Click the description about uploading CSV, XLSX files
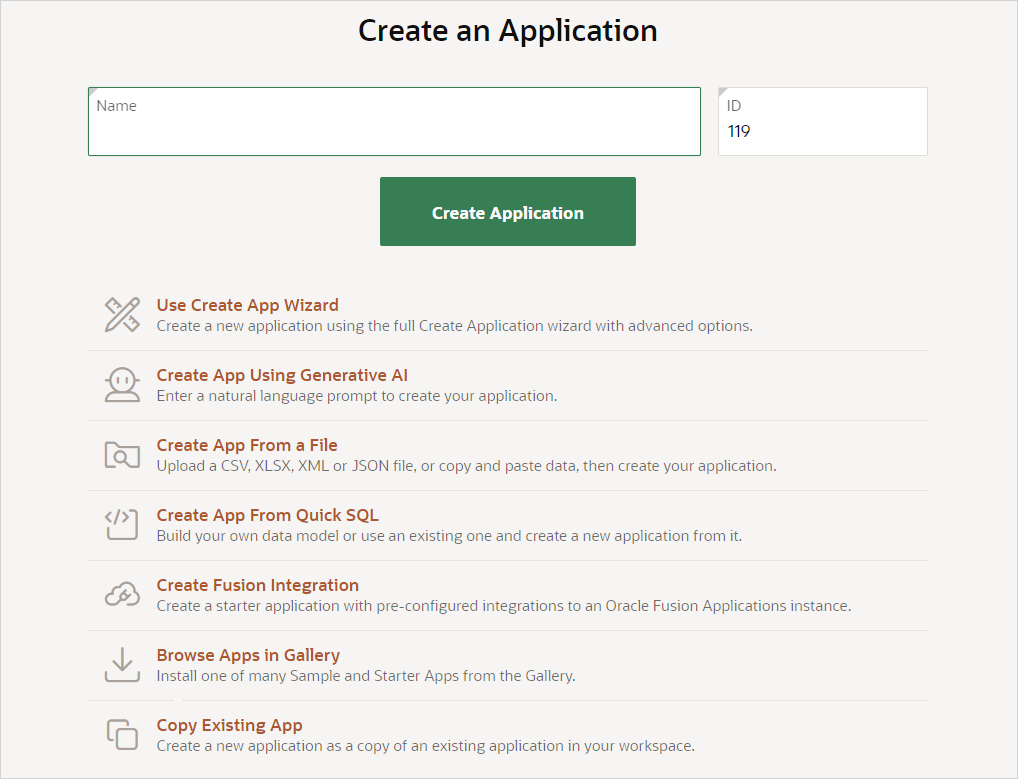The width and height of the screenshot is (1018, 779). (x=466, y=466)
